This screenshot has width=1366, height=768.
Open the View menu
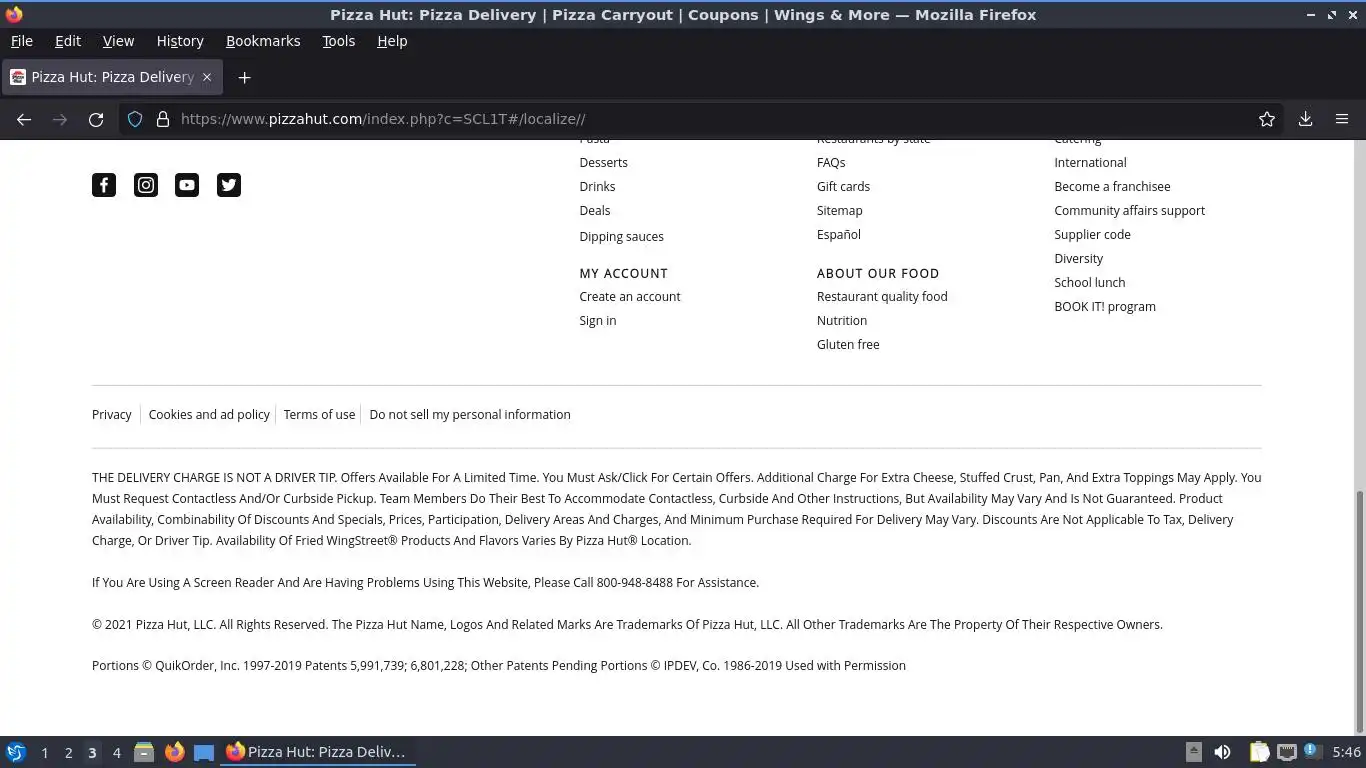(x=118, y=41)
